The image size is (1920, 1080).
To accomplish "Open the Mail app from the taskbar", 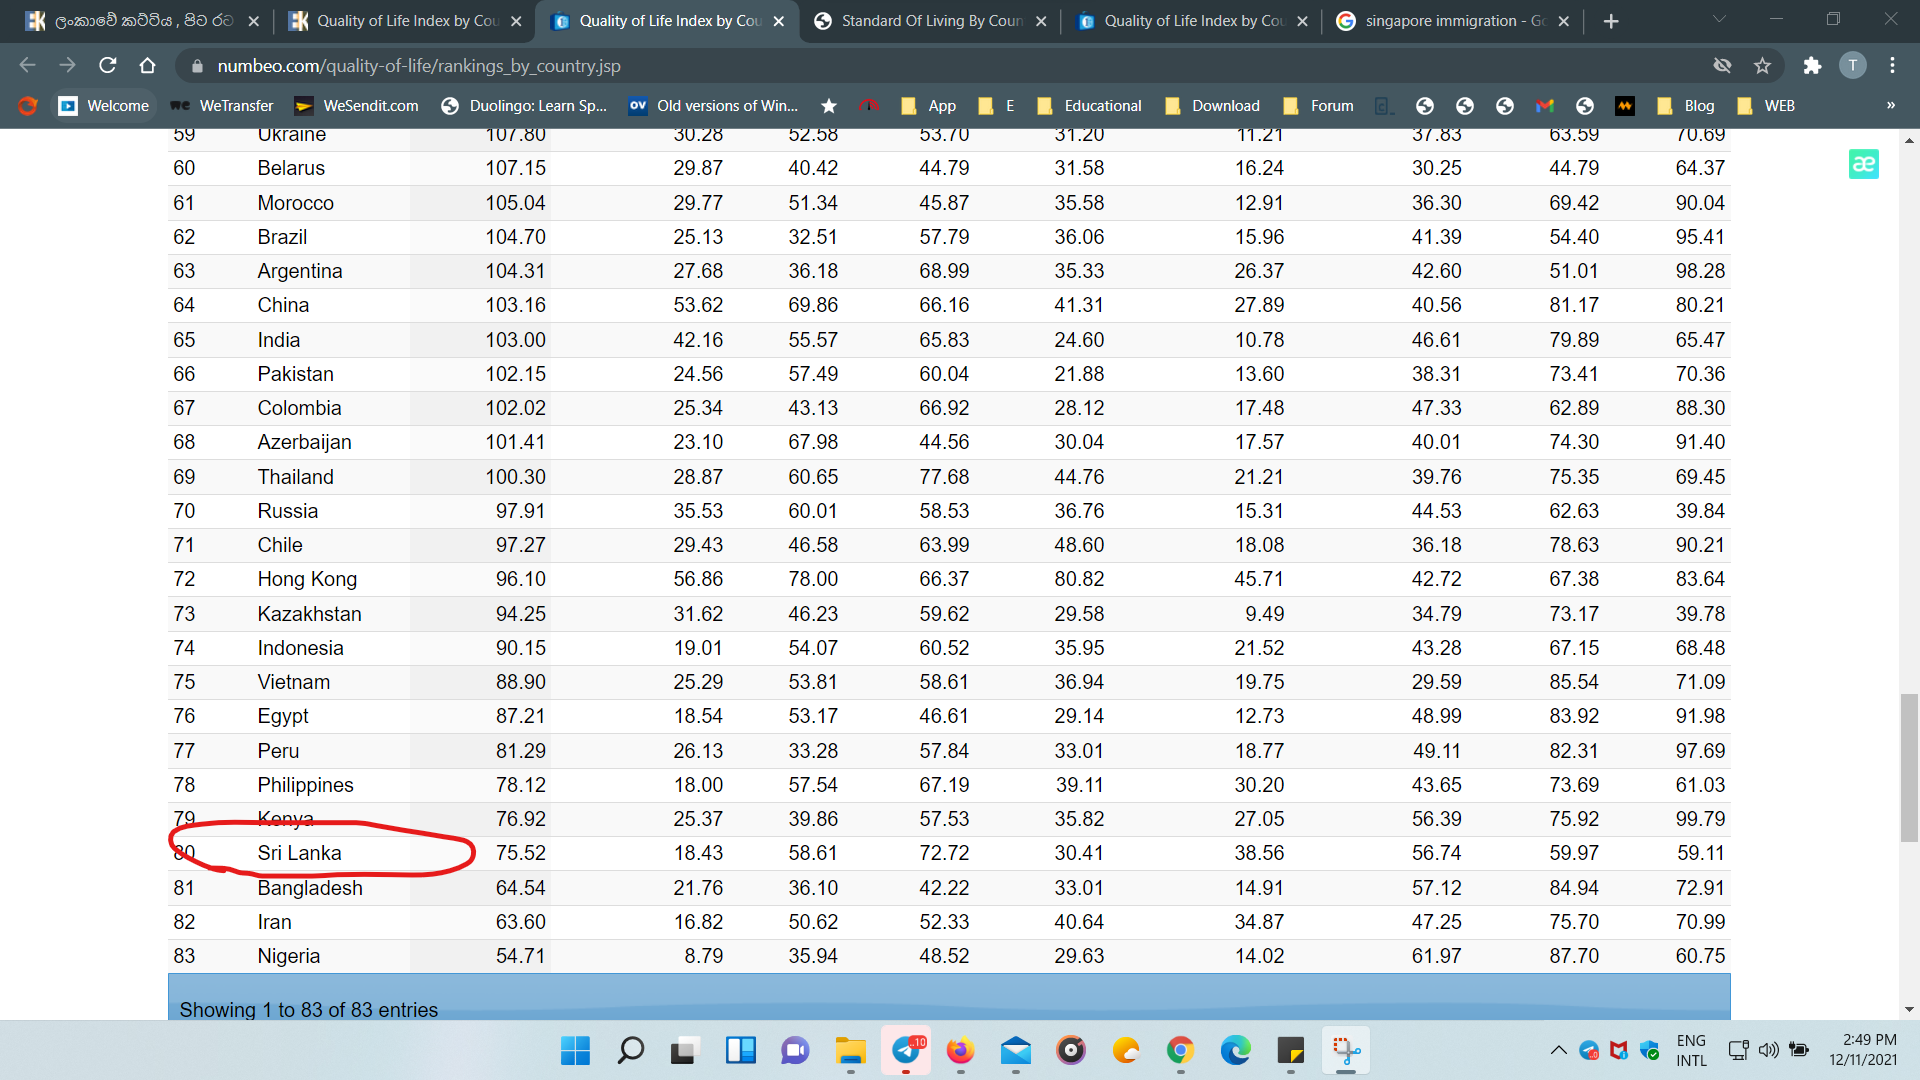I will (x=1016, y=1050).
